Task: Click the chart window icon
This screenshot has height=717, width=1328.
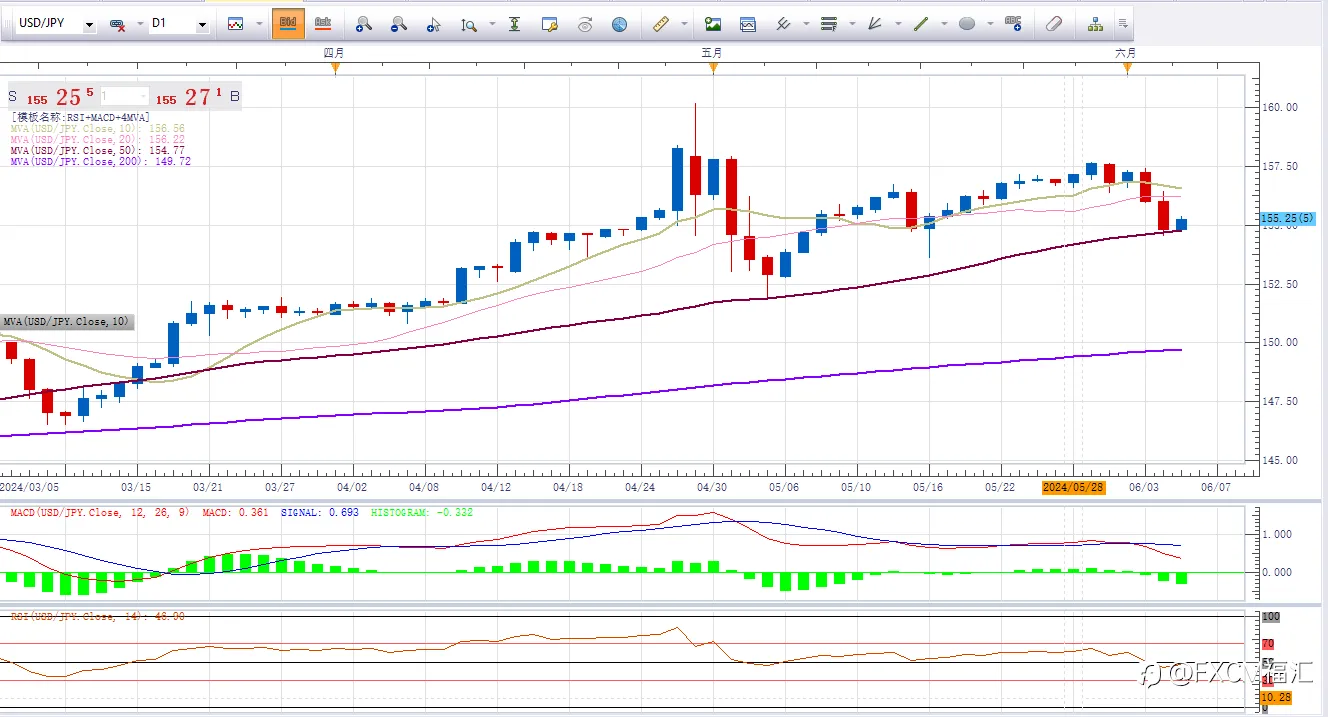Action: tap(748, 24)
